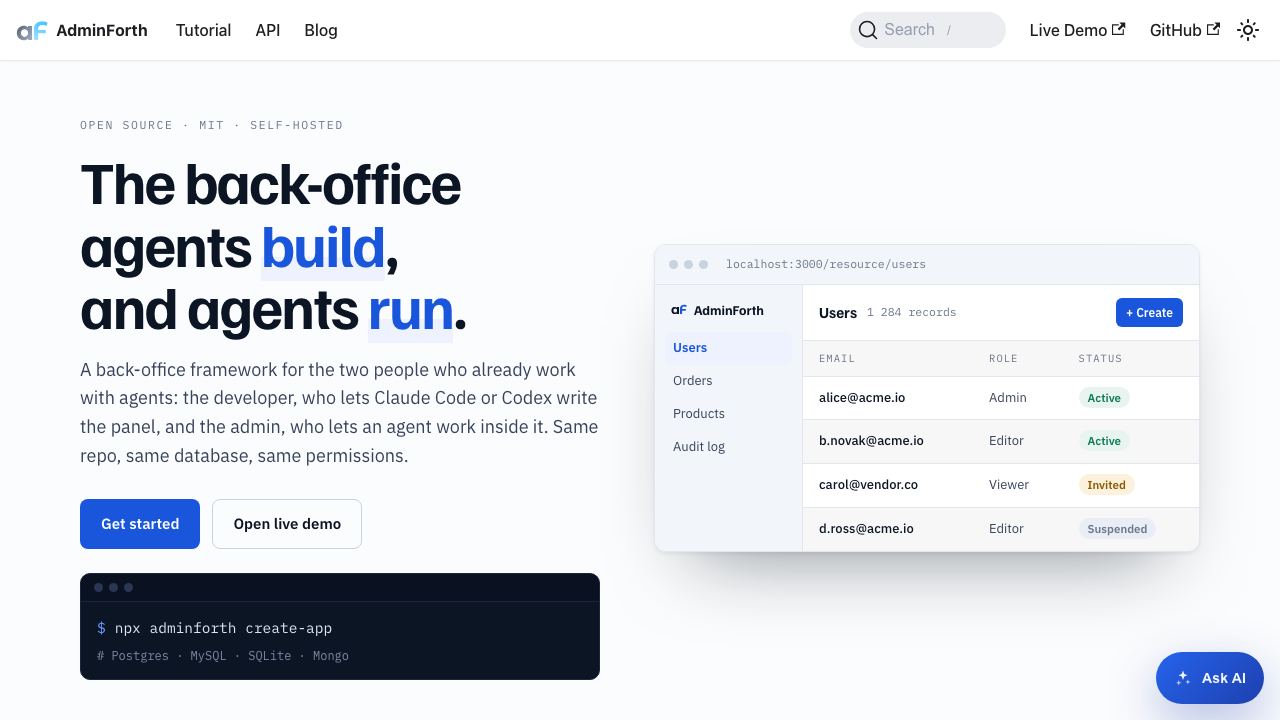Screen dimensions: 1280x720
Task: Click the Suspended status badge
Action: (x=1117, y=529)
